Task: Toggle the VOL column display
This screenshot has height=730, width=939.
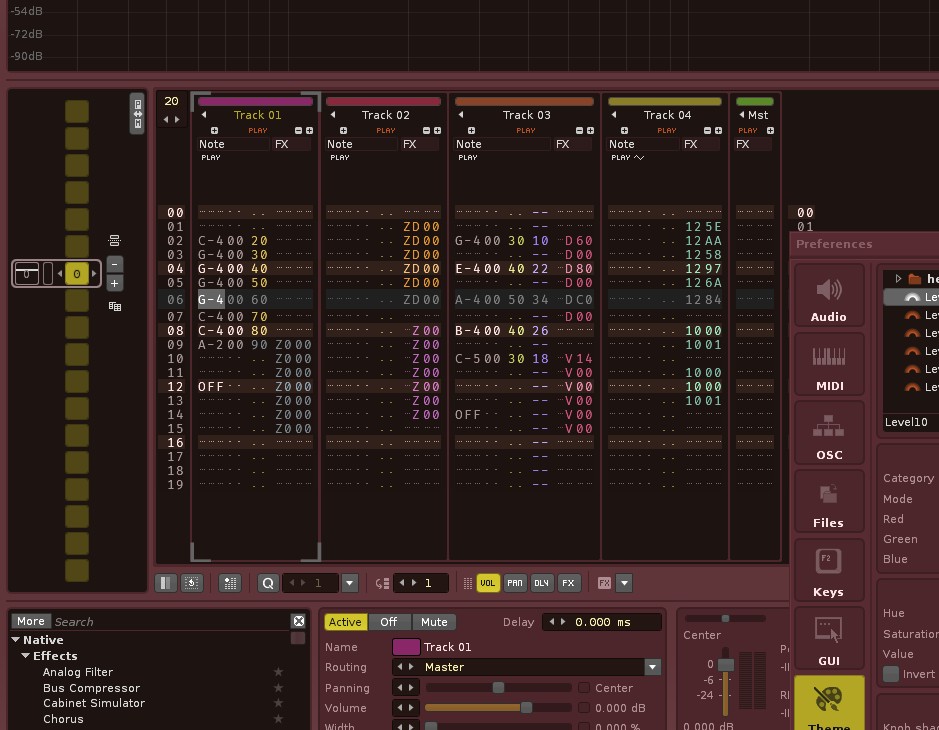Action: pos(487,583)
